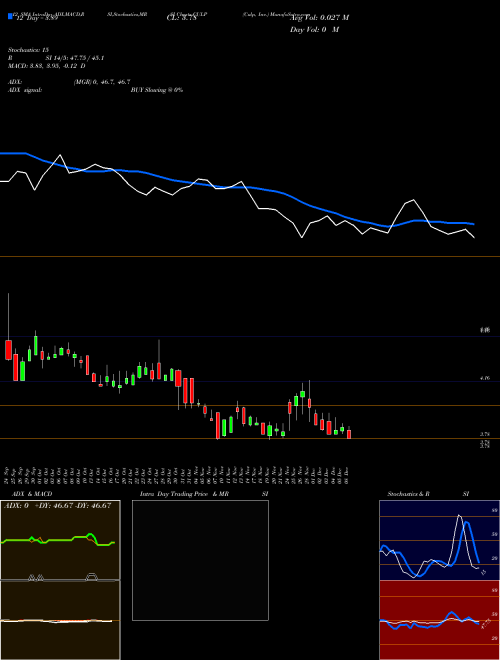The height and width of the screenshot is (660, 500).
Task: Click the 'Day Vol: 0 M' text
Action: click(x=314, y=30)
